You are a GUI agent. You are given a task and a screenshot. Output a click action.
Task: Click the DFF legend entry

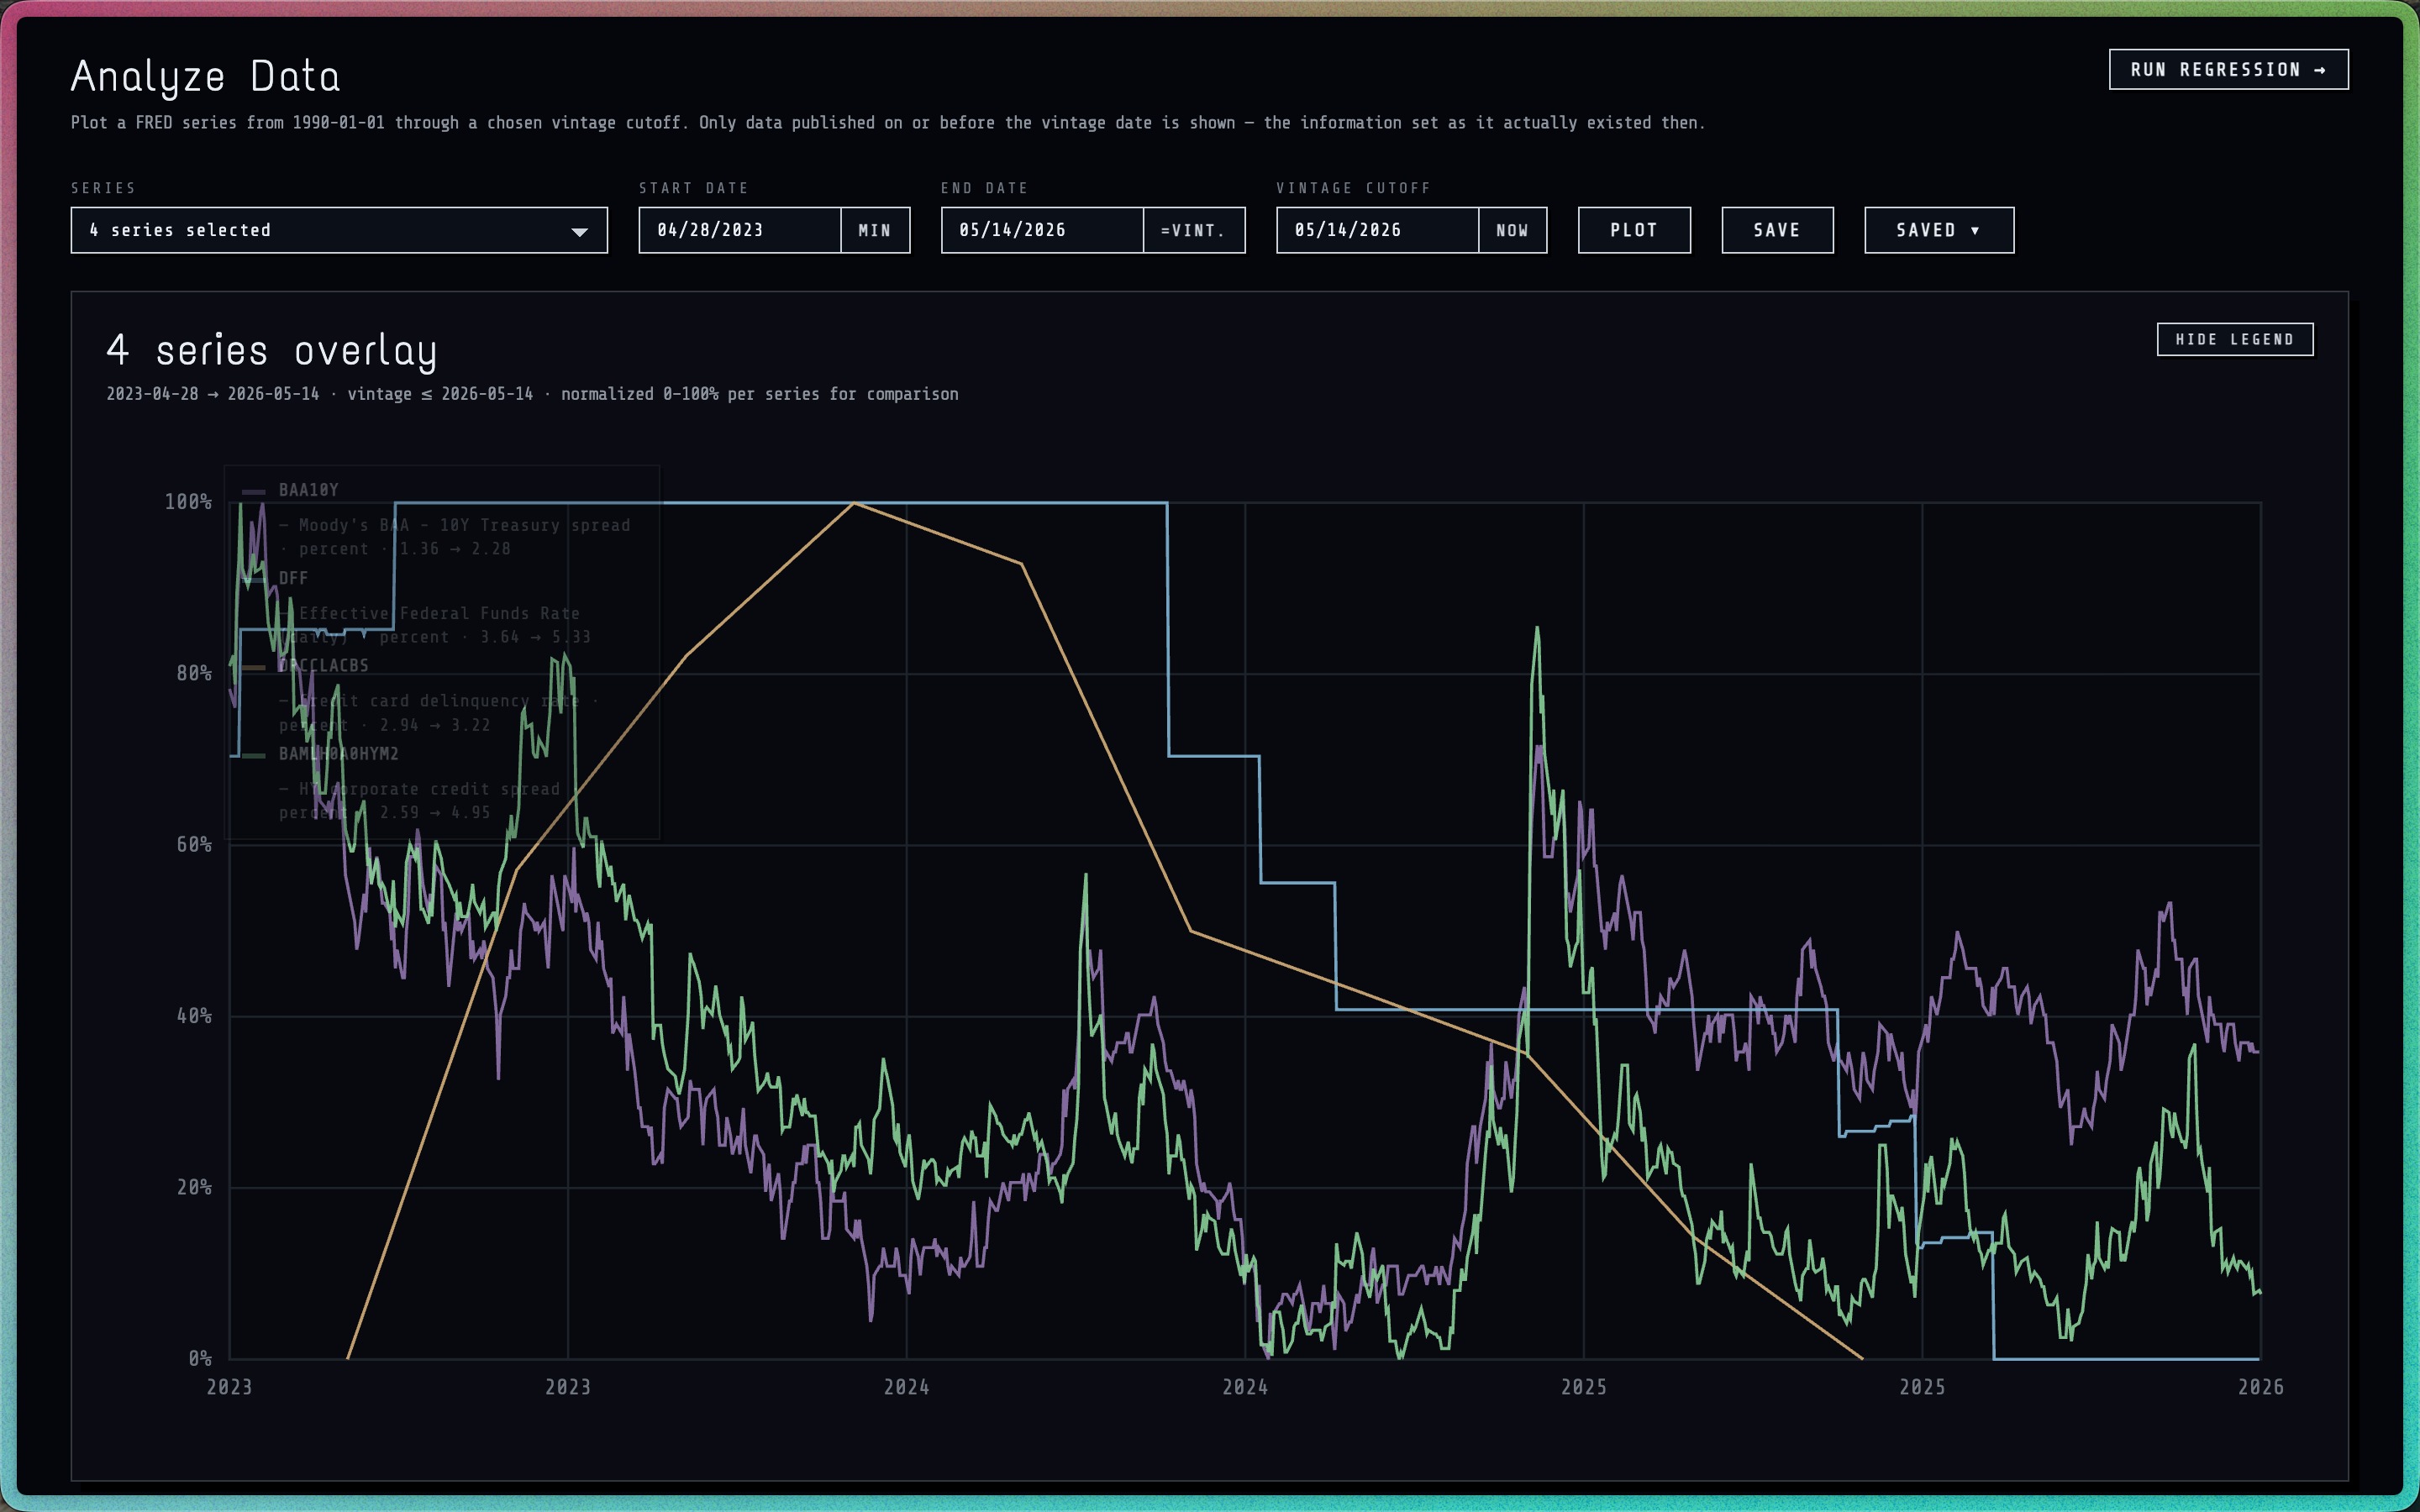[x=293, y=579]
